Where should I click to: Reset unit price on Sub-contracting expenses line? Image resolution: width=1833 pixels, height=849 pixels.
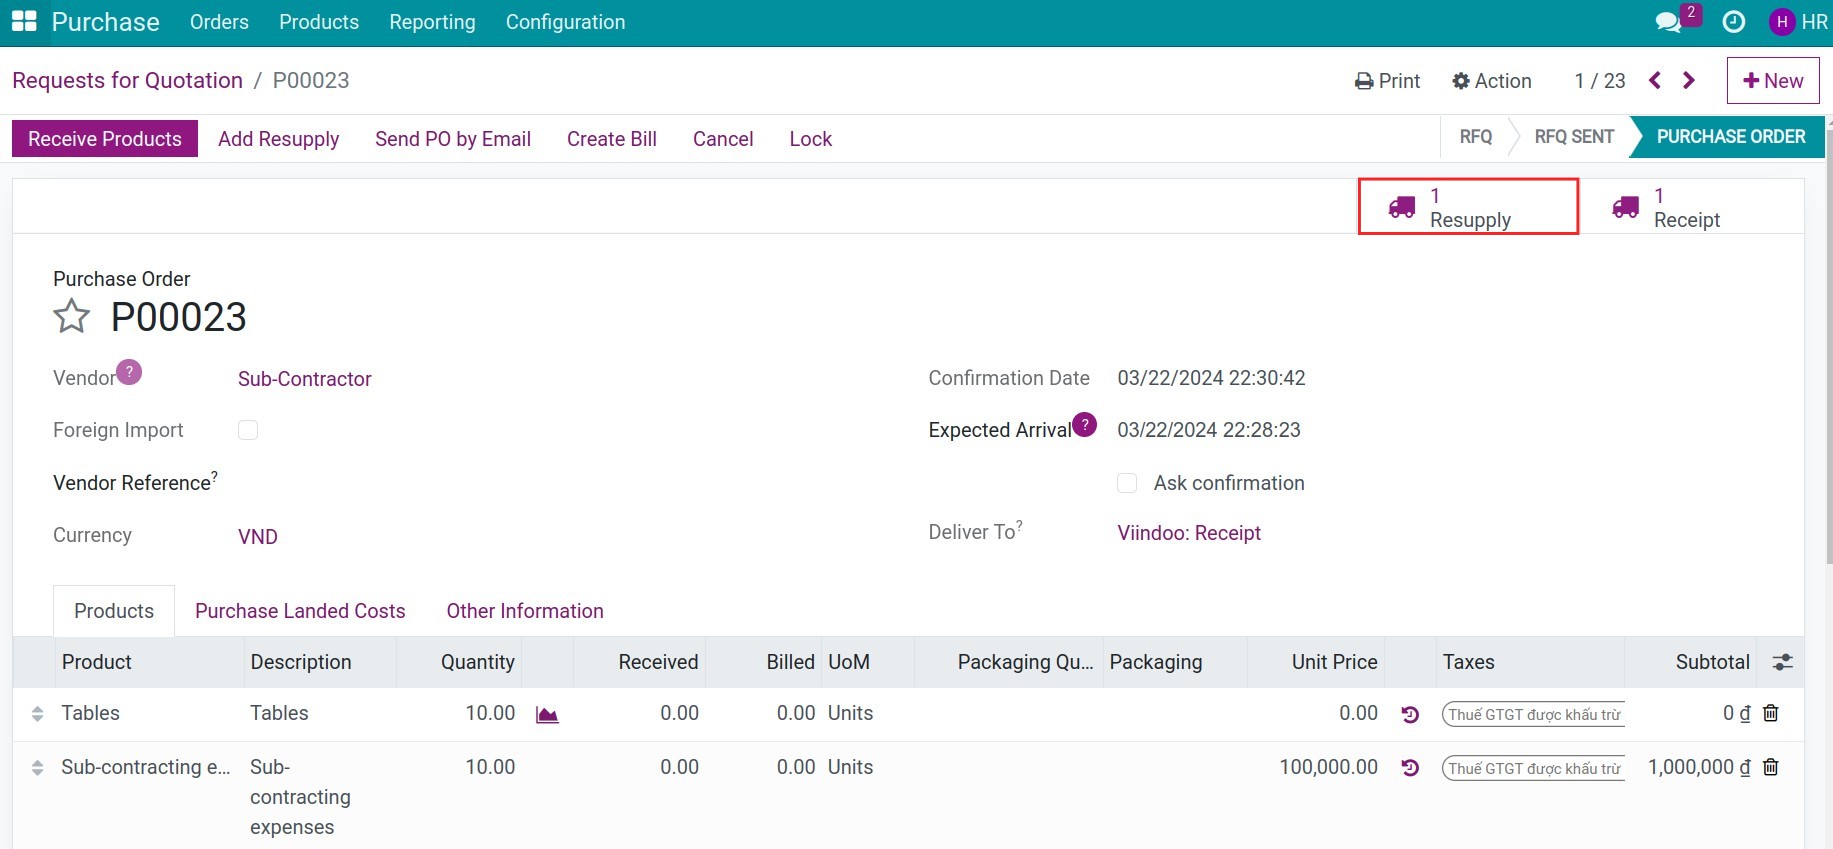click(1410, 768)
